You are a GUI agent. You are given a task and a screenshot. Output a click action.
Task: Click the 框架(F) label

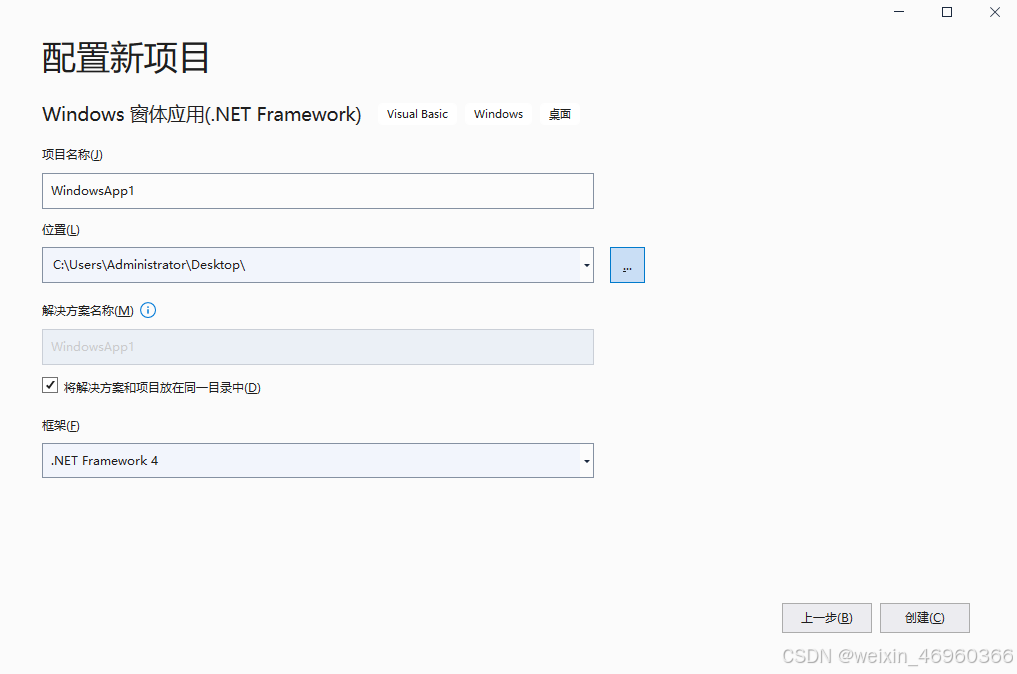click(x=60, y=426)
